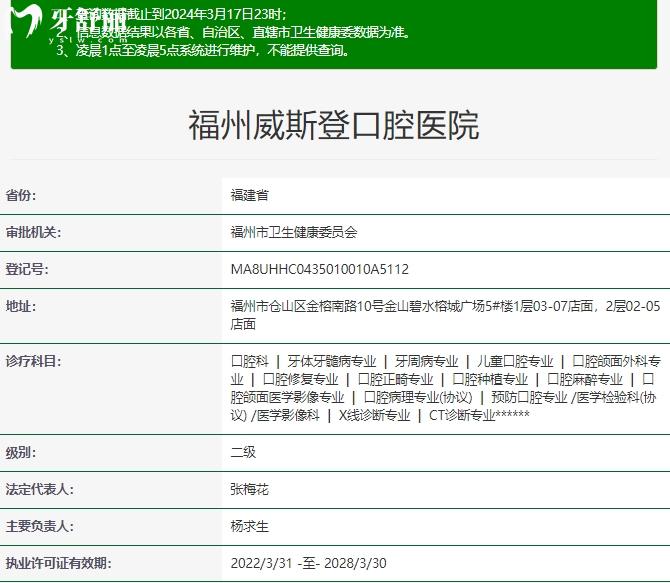Select the 级别 label

[x=21, y=452]
